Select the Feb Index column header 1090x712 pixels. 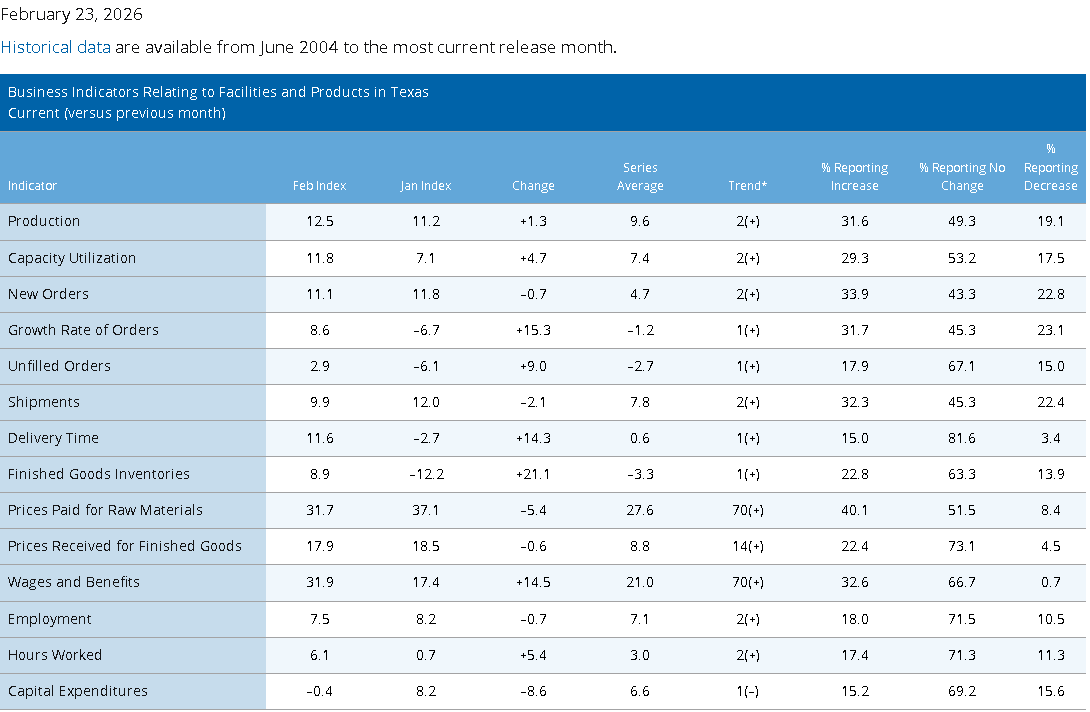click(x=319, y=186)
